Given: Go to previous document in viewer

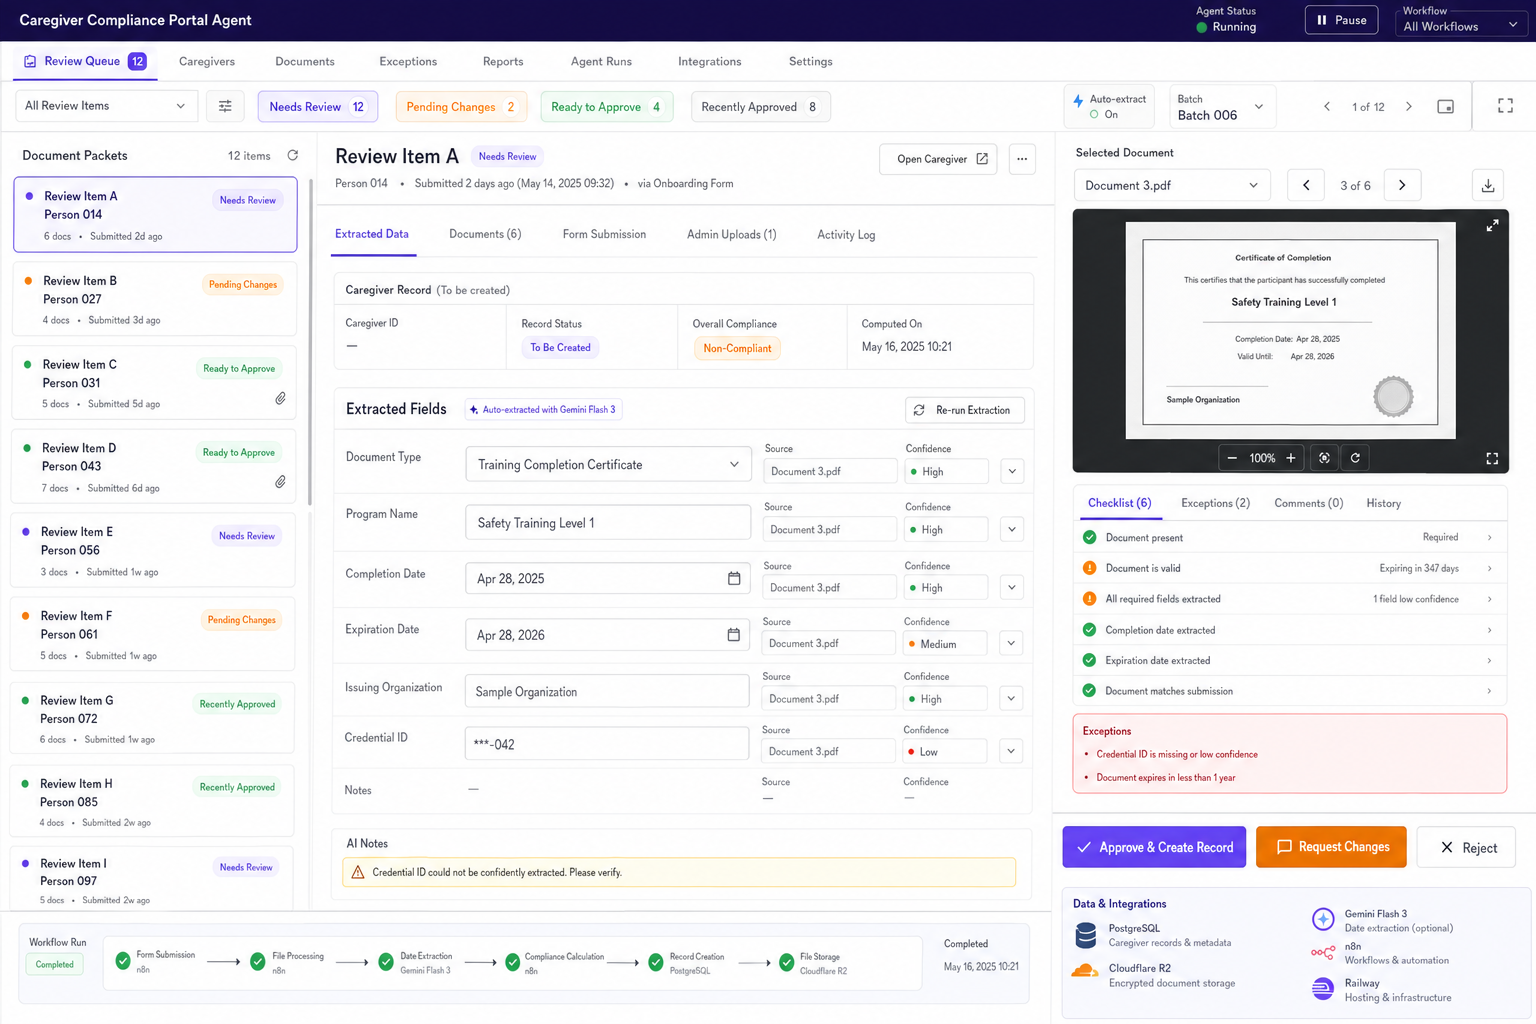Looking at the screenshot, I should [x=1305, y=185].
